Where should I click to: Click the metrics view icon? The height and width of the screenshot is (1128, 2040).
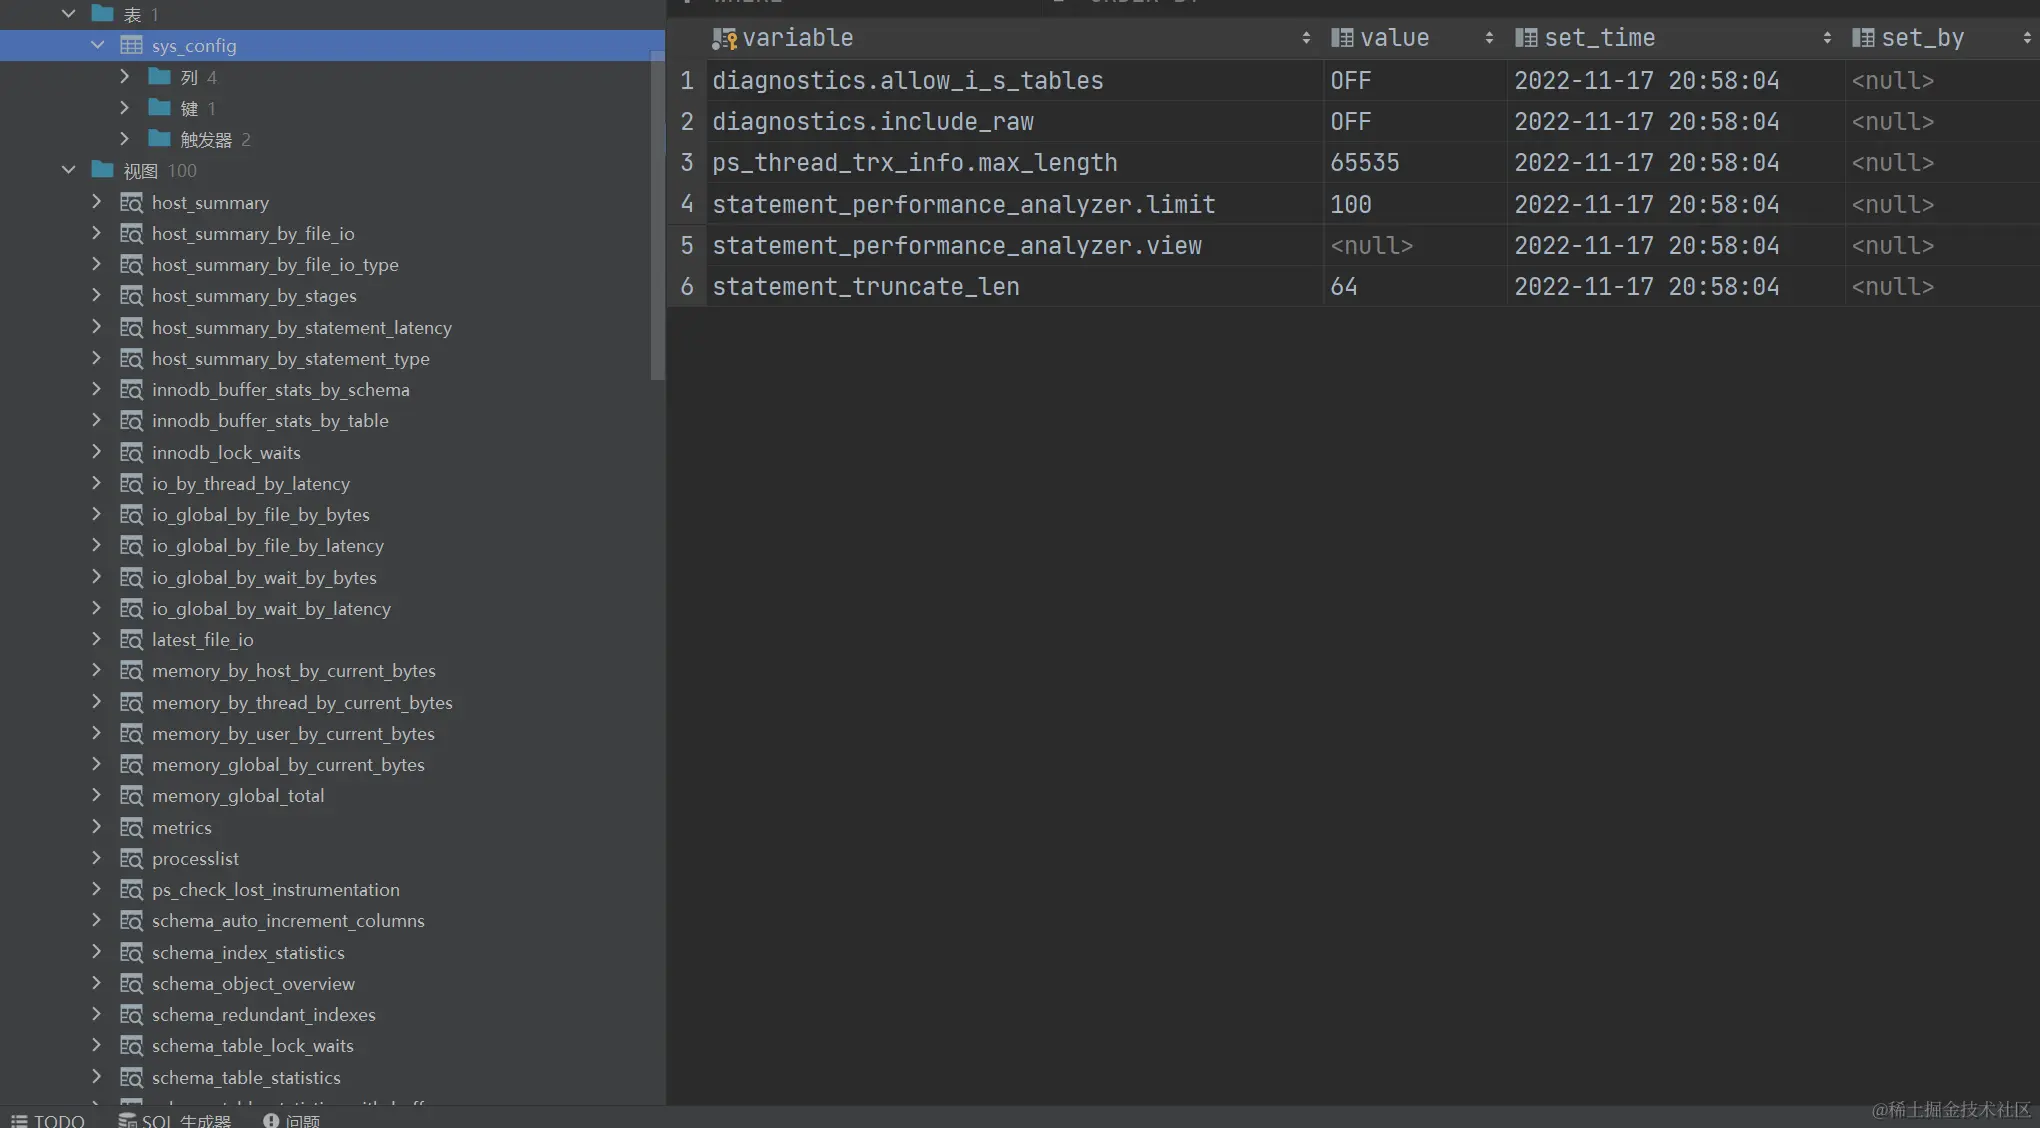[131, 828]
